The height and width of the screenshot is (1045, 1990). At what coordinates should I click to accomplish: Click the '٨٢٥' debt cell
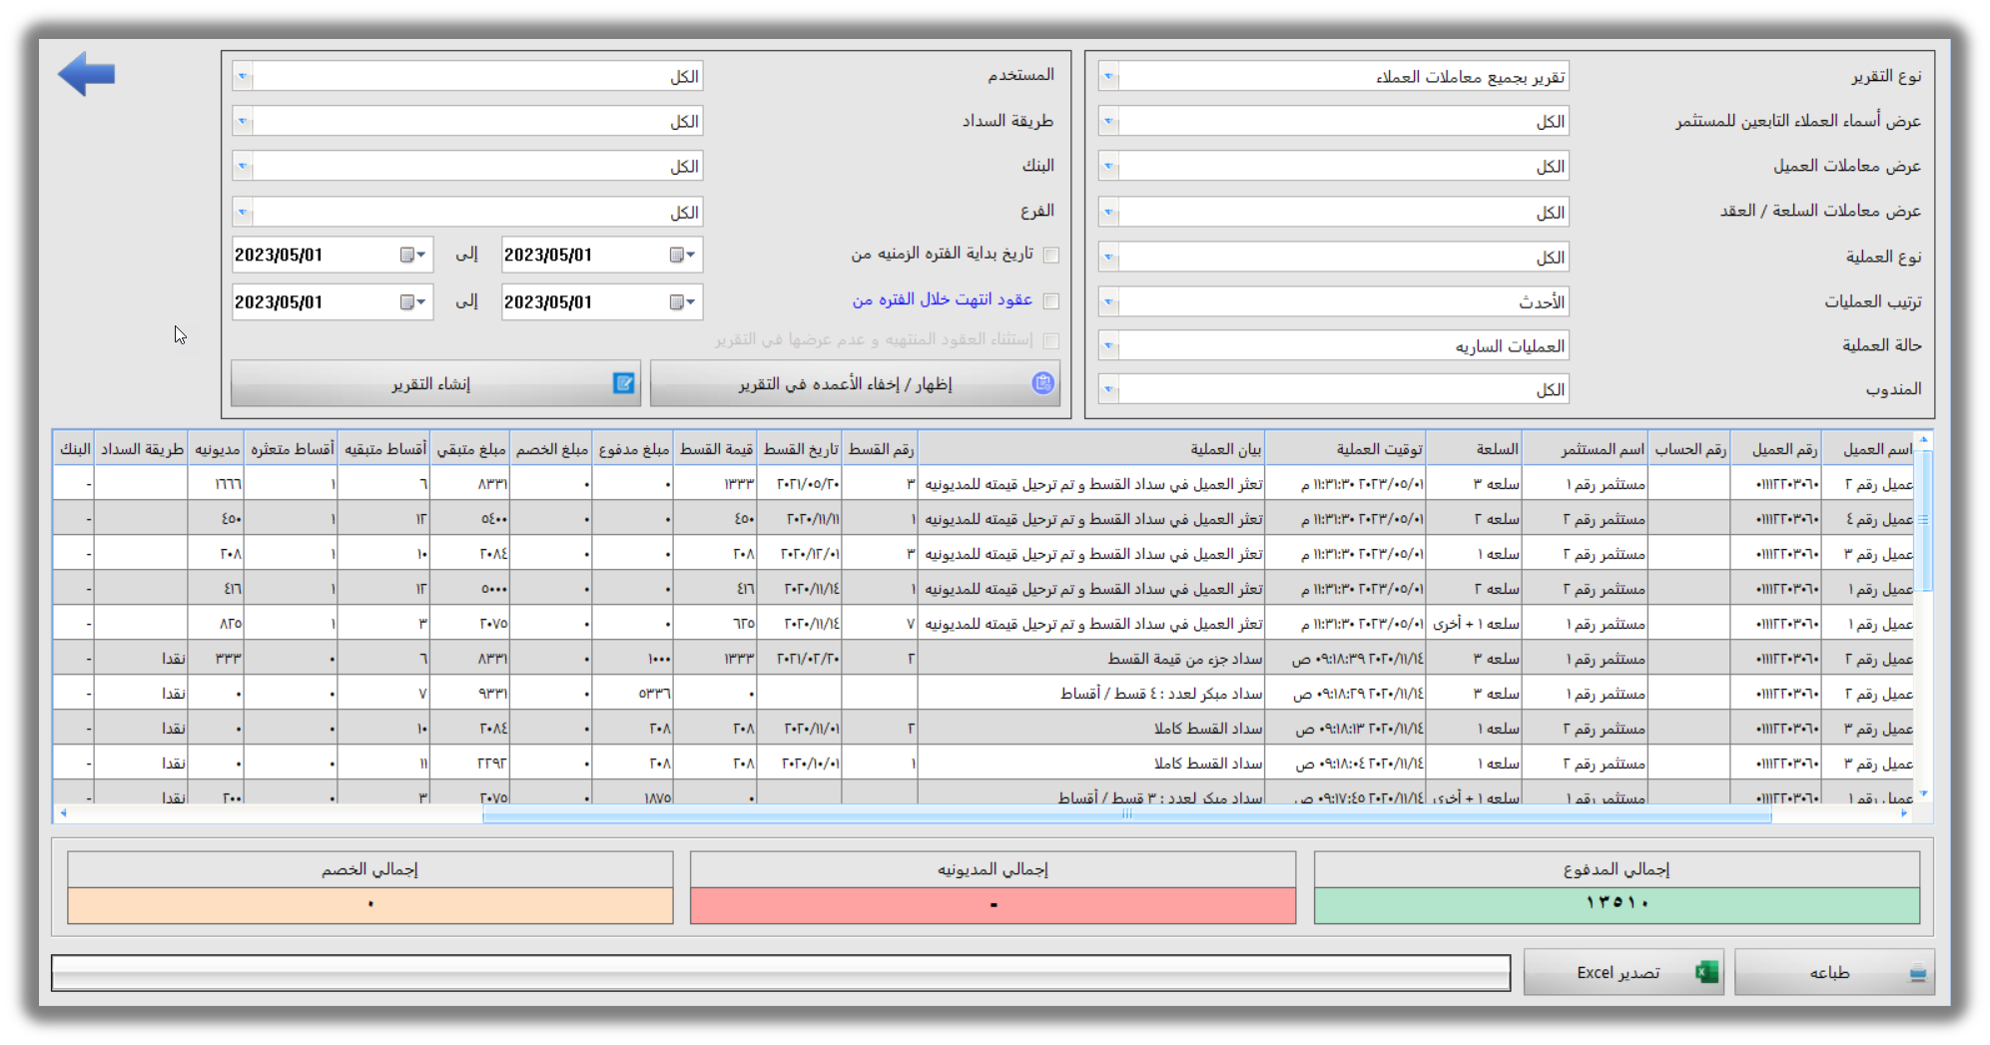(217, 624)
